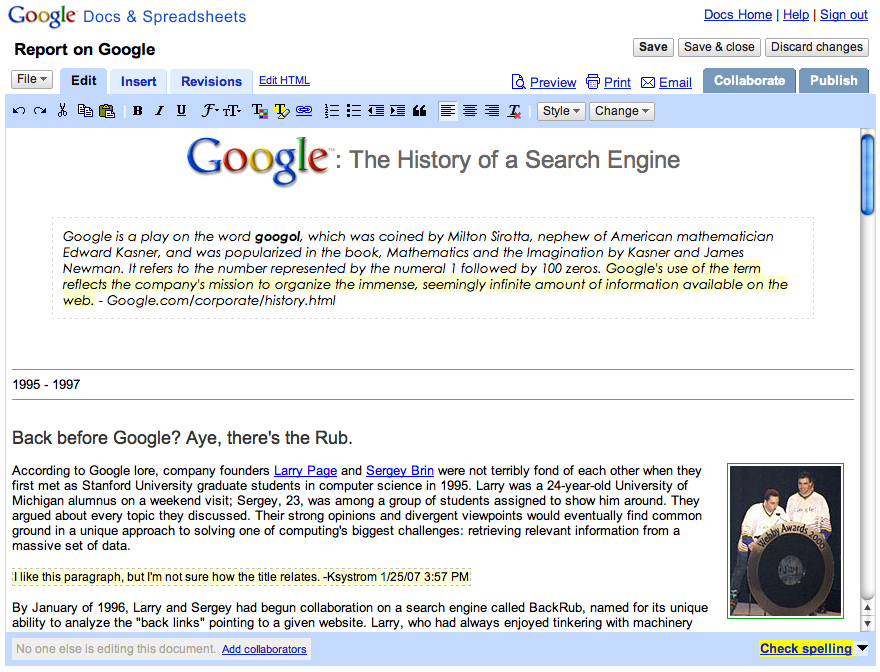Switch to the Revisions tab
Image resolution: width=880 pixels, height=672 pixels.
pyautogui.click(x=211, y=81)
